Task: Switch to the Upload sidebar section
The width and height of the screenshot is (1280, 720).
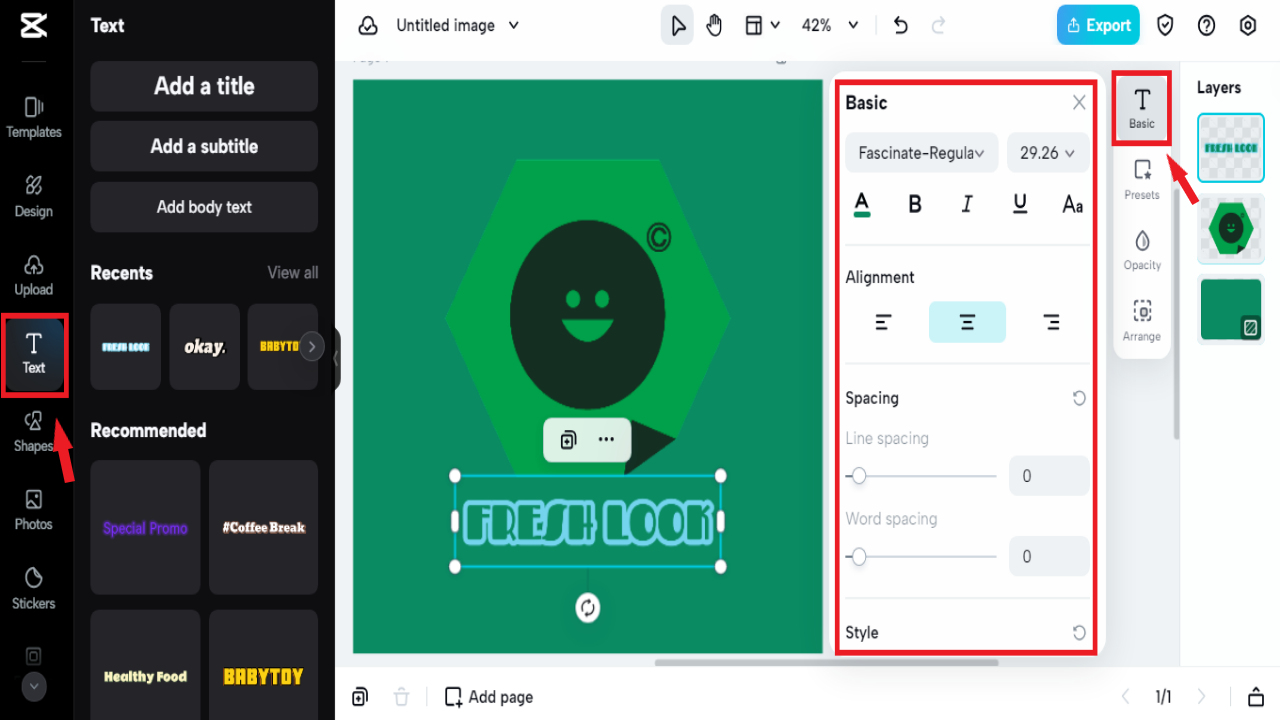Action: [34, 276]
